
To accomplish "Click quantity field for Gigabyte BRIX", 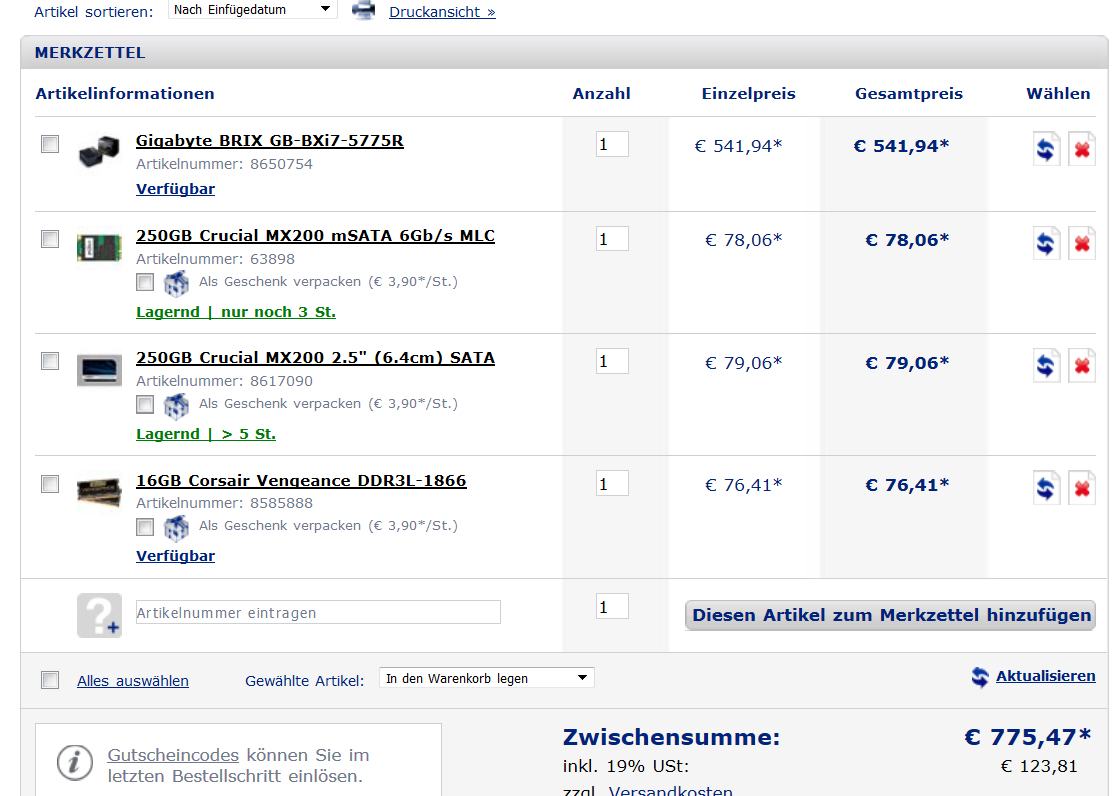I will [x=612, y=144].
